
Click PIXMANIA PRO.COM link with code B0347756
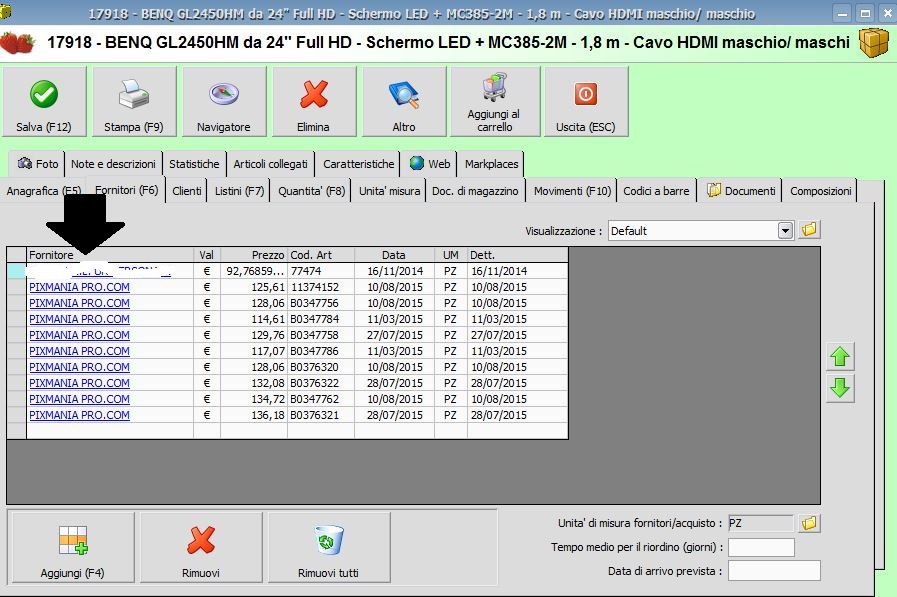click(80, 303)
